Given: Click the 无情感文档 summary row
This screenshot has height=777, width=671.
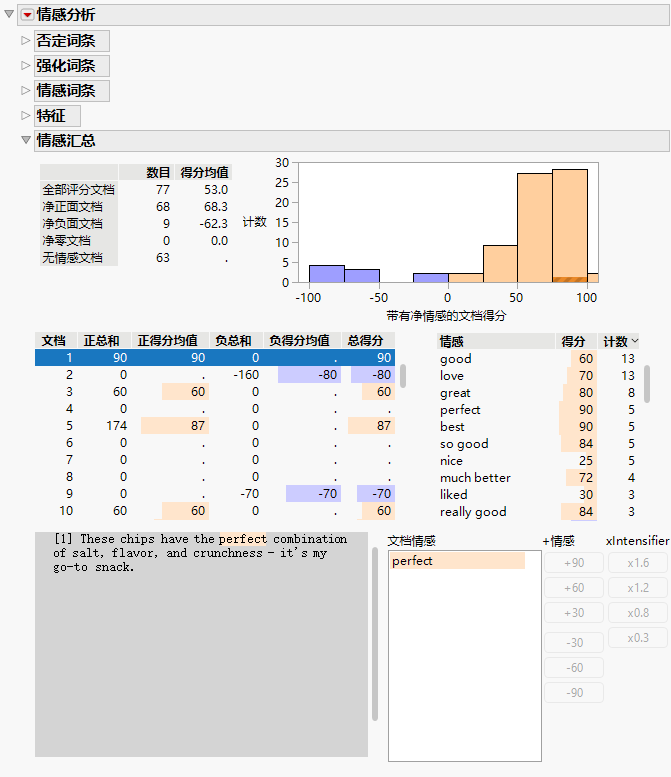Looking at the screenshot, I should pos(135,258).
